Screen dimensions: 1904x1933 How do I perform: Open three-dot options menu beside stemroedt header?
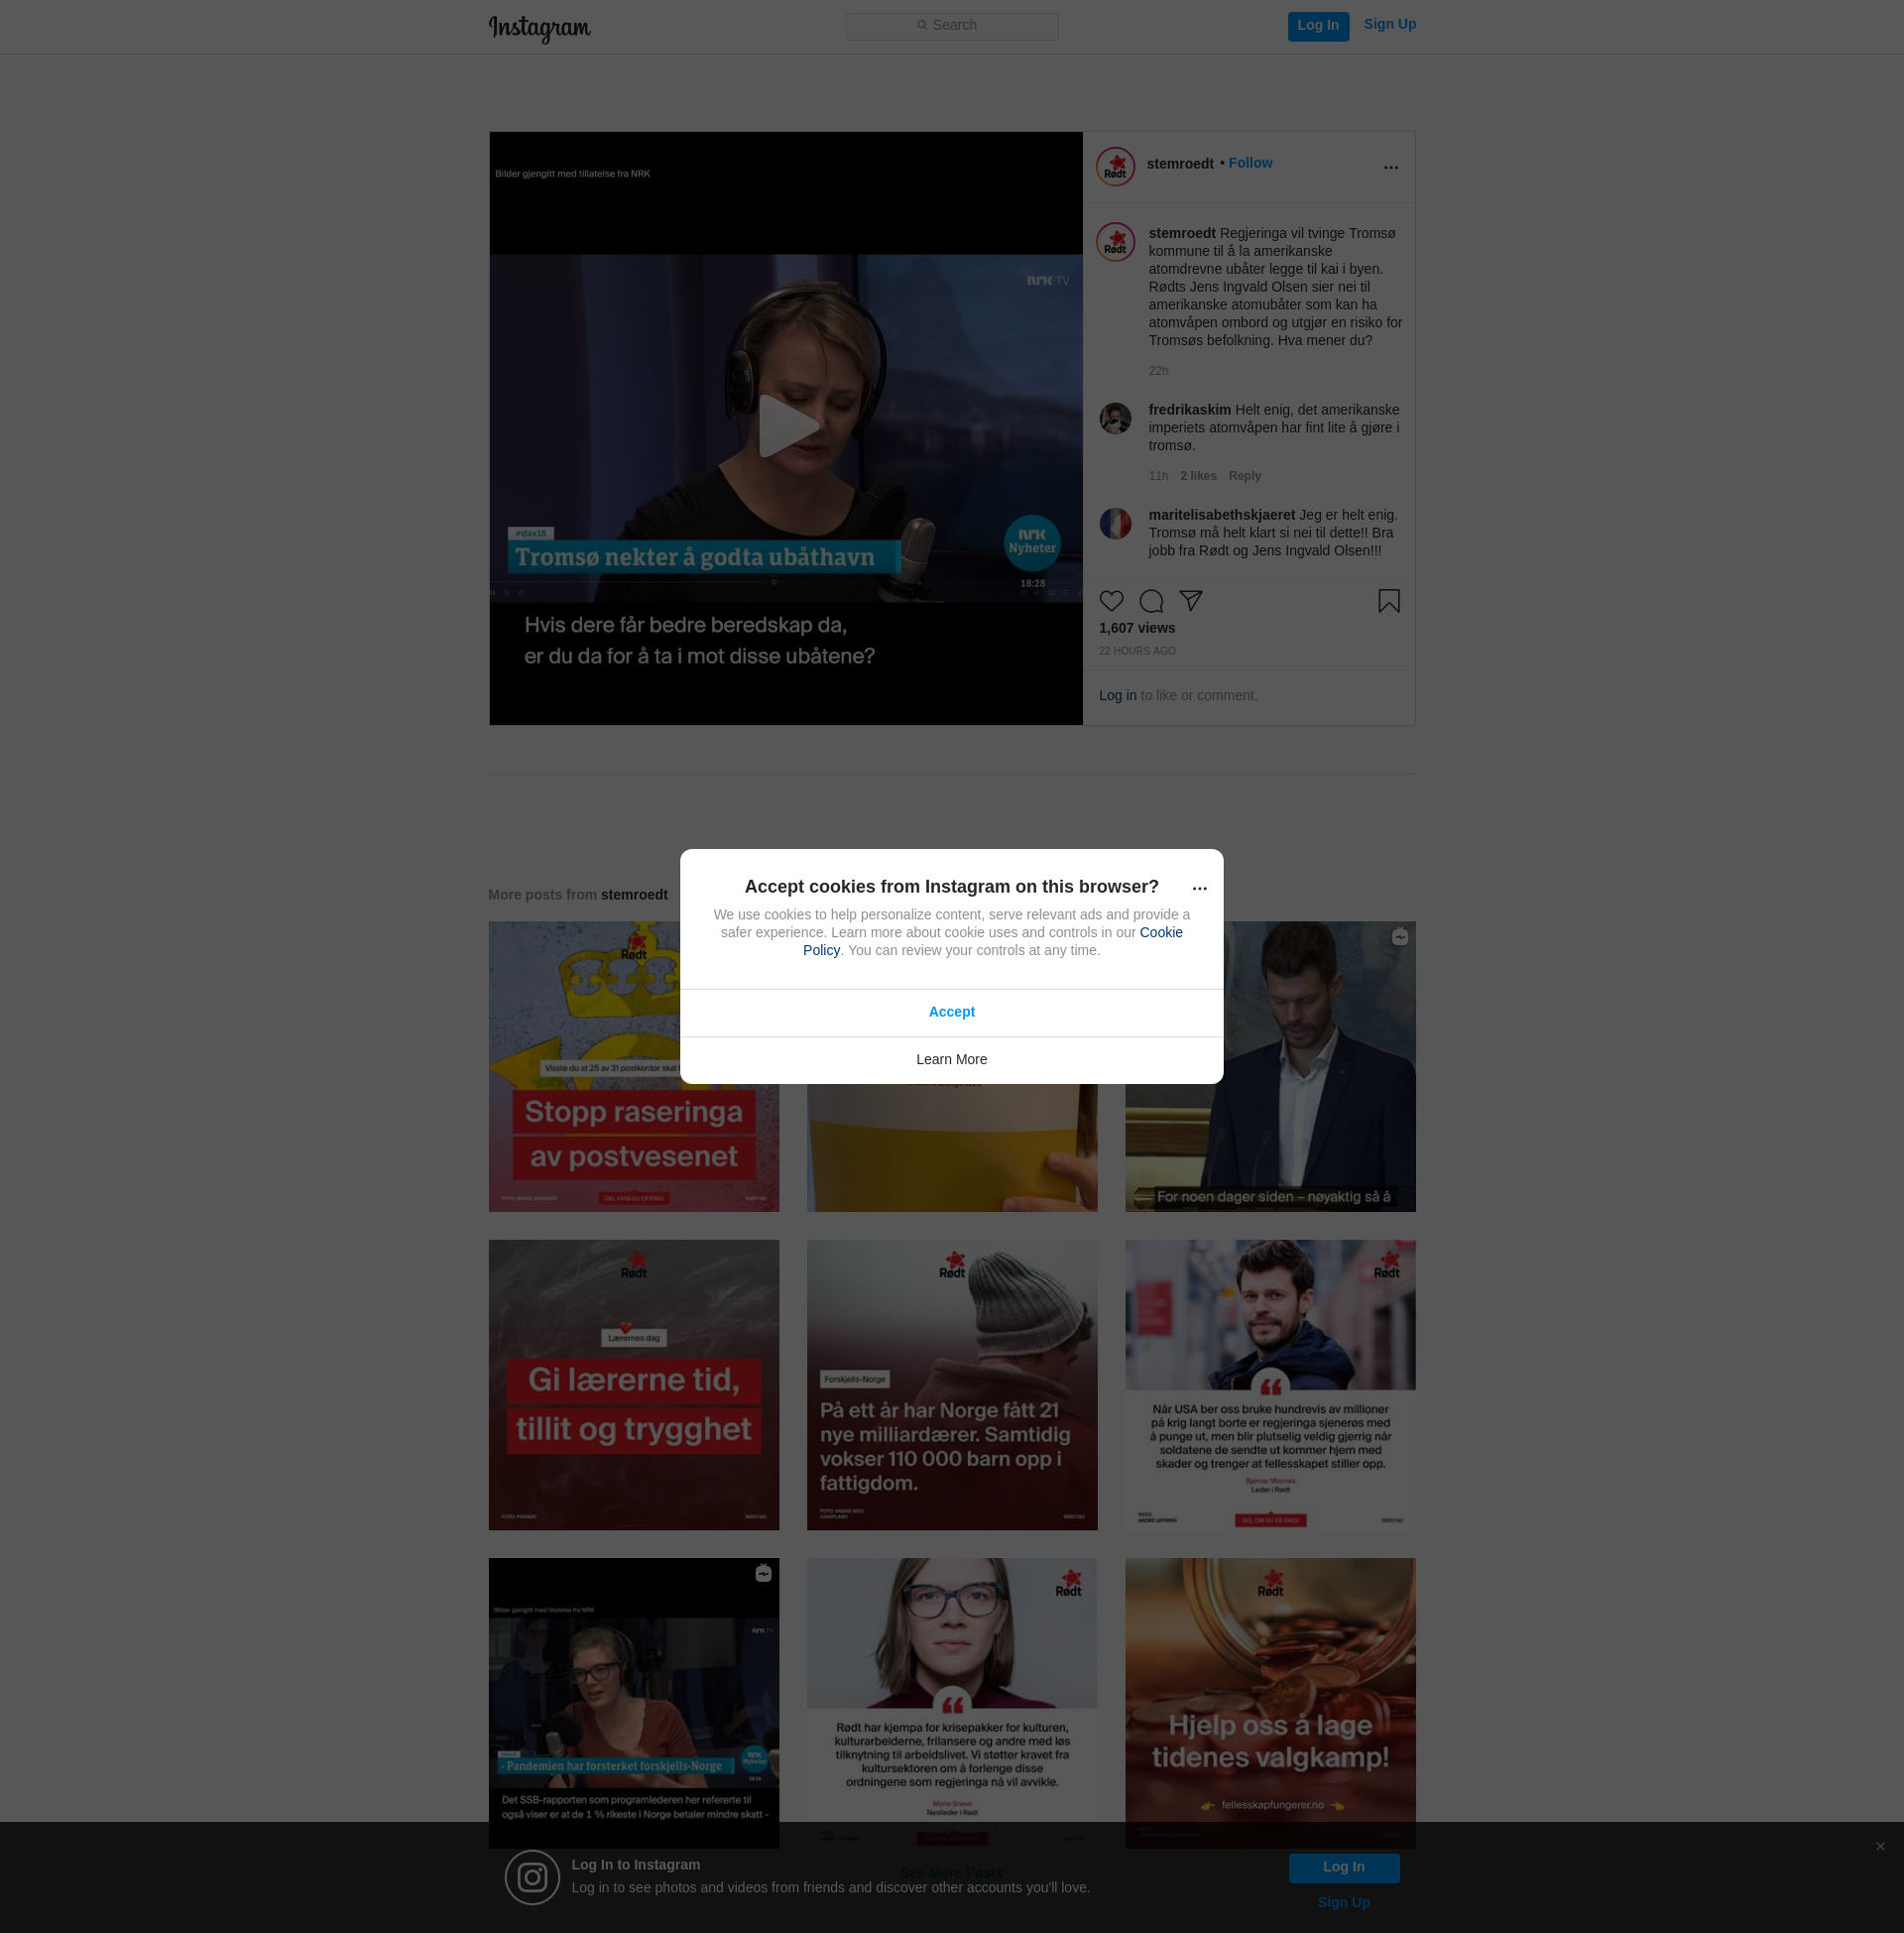1390,168
